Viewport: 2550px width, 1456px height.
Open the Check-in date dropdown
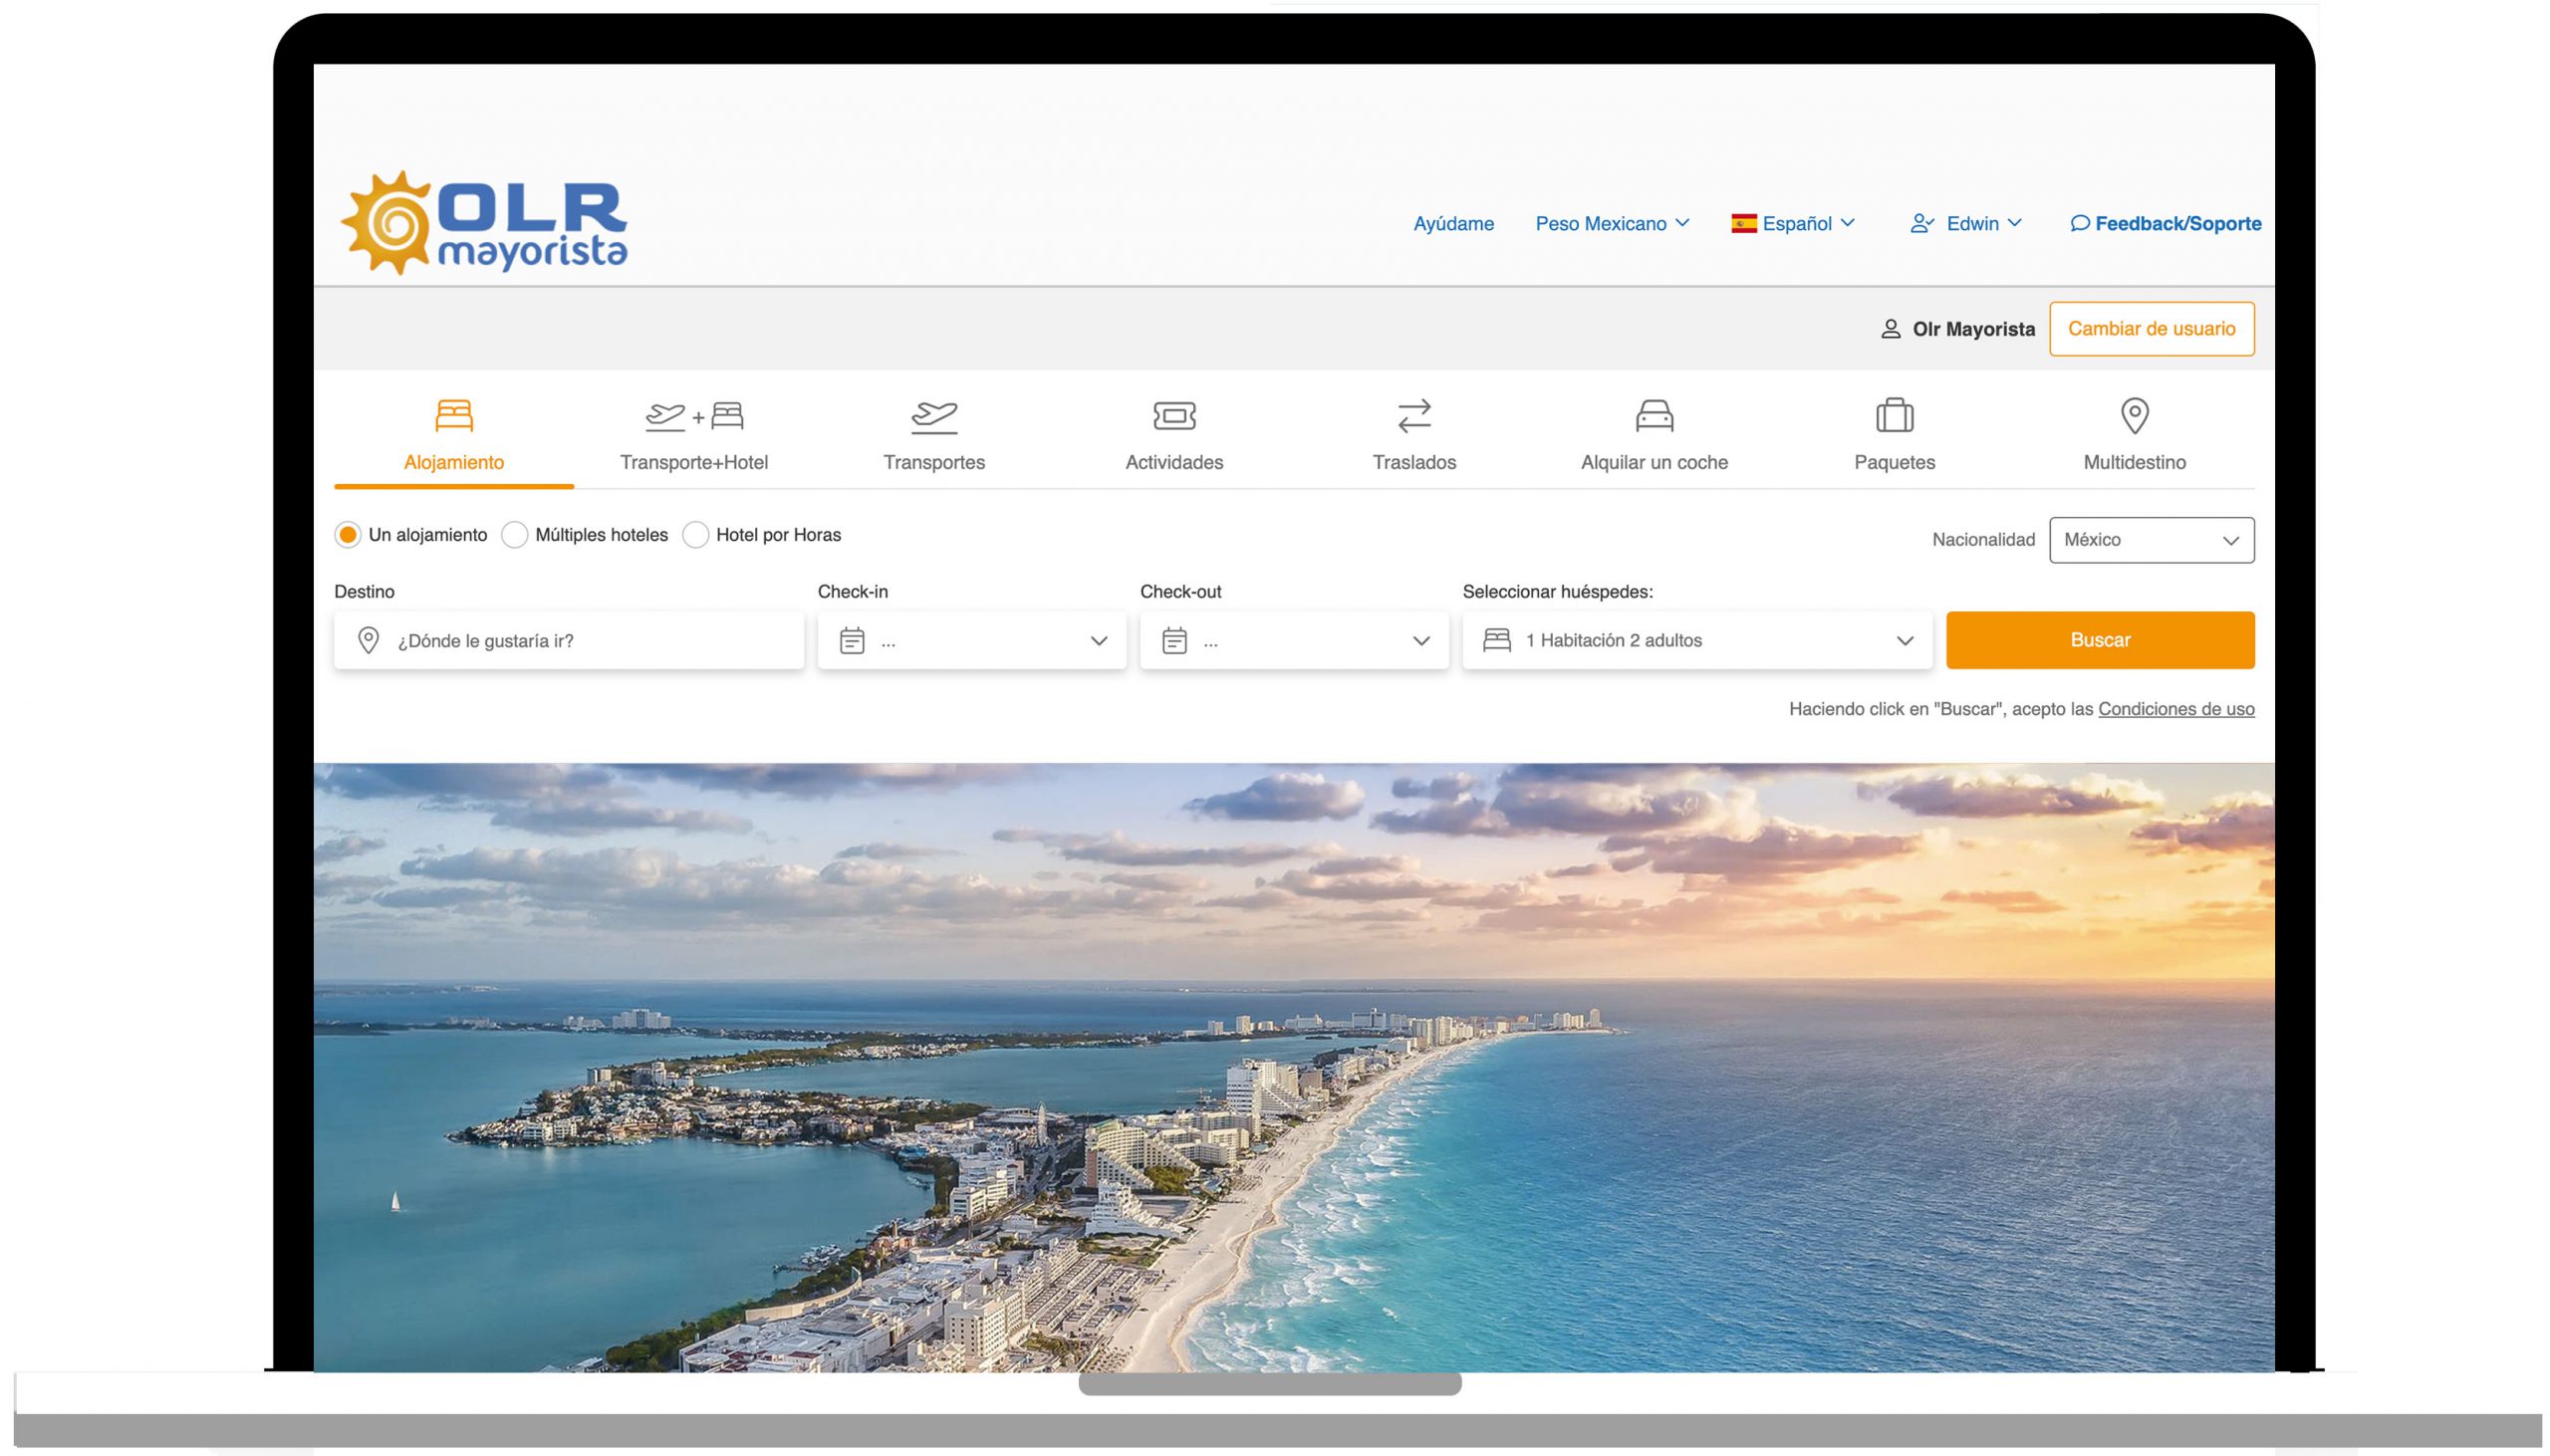[x=971, y=641]
